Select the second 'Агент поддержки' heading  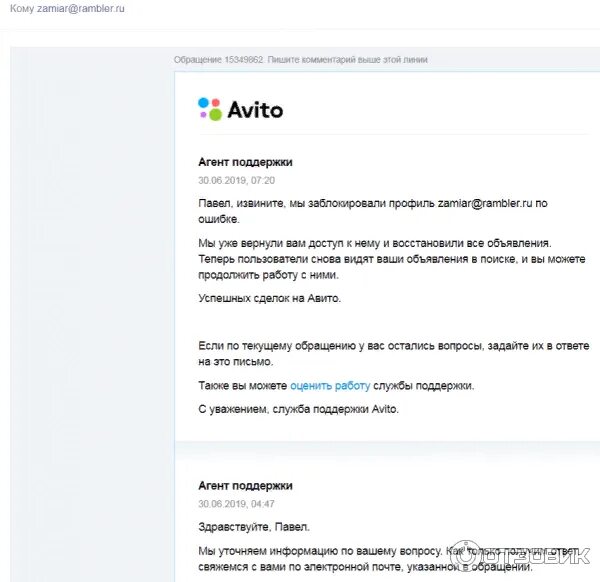245,486
